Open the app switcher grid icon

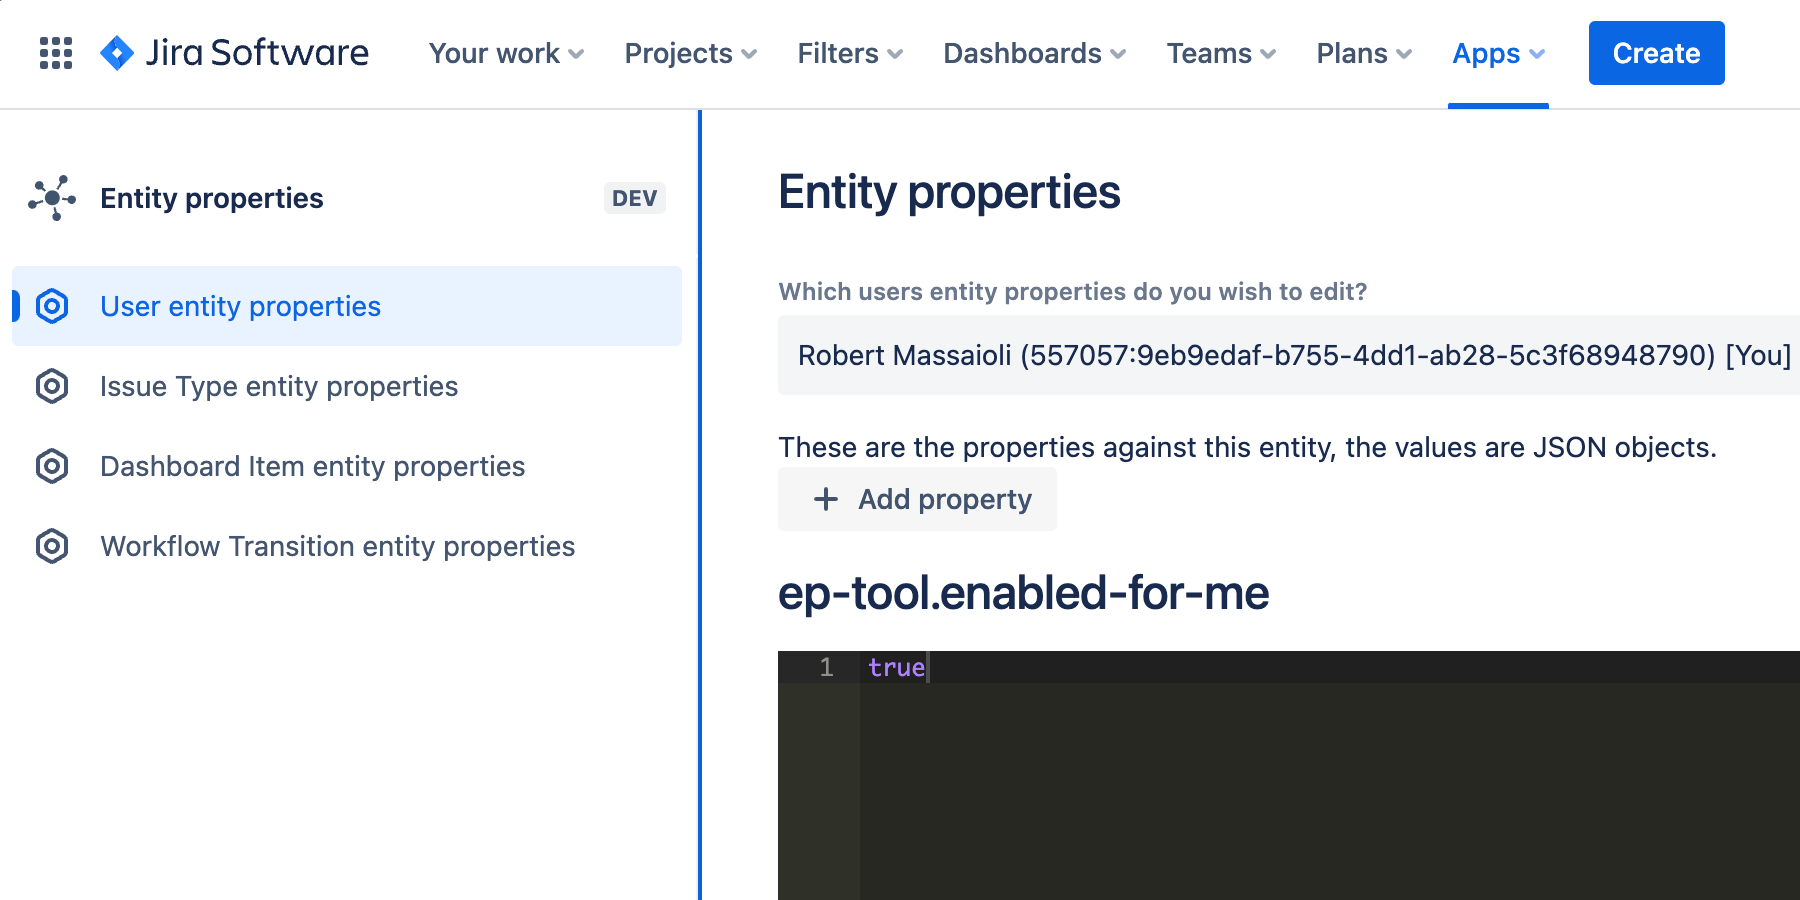click(56, 53)
